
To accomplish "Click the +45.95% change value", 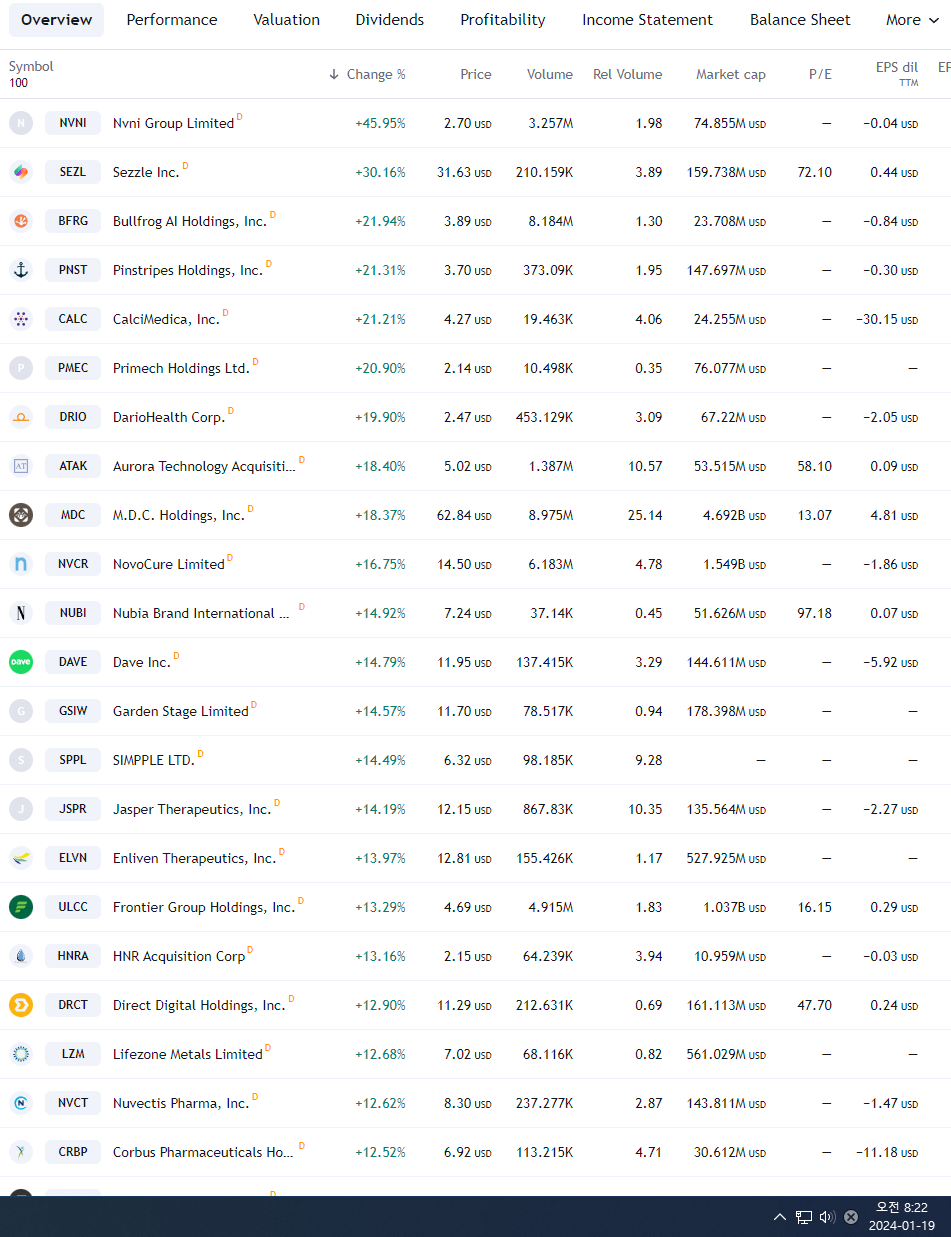I will [x=380, y=124].
